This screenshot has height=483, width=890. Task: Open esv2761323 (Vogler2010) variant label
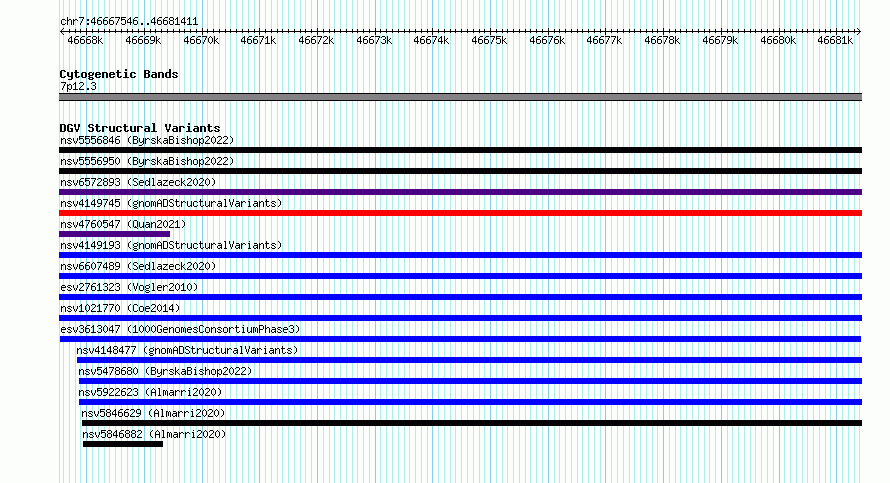pos(129,287)
